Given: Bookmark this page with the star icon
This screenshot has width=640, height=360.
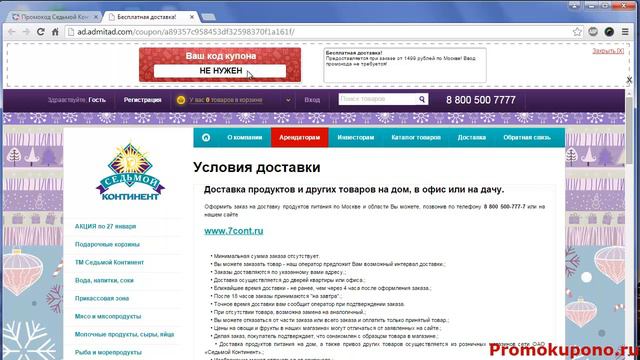Looking at the screenshot, I should coord(577,32).
